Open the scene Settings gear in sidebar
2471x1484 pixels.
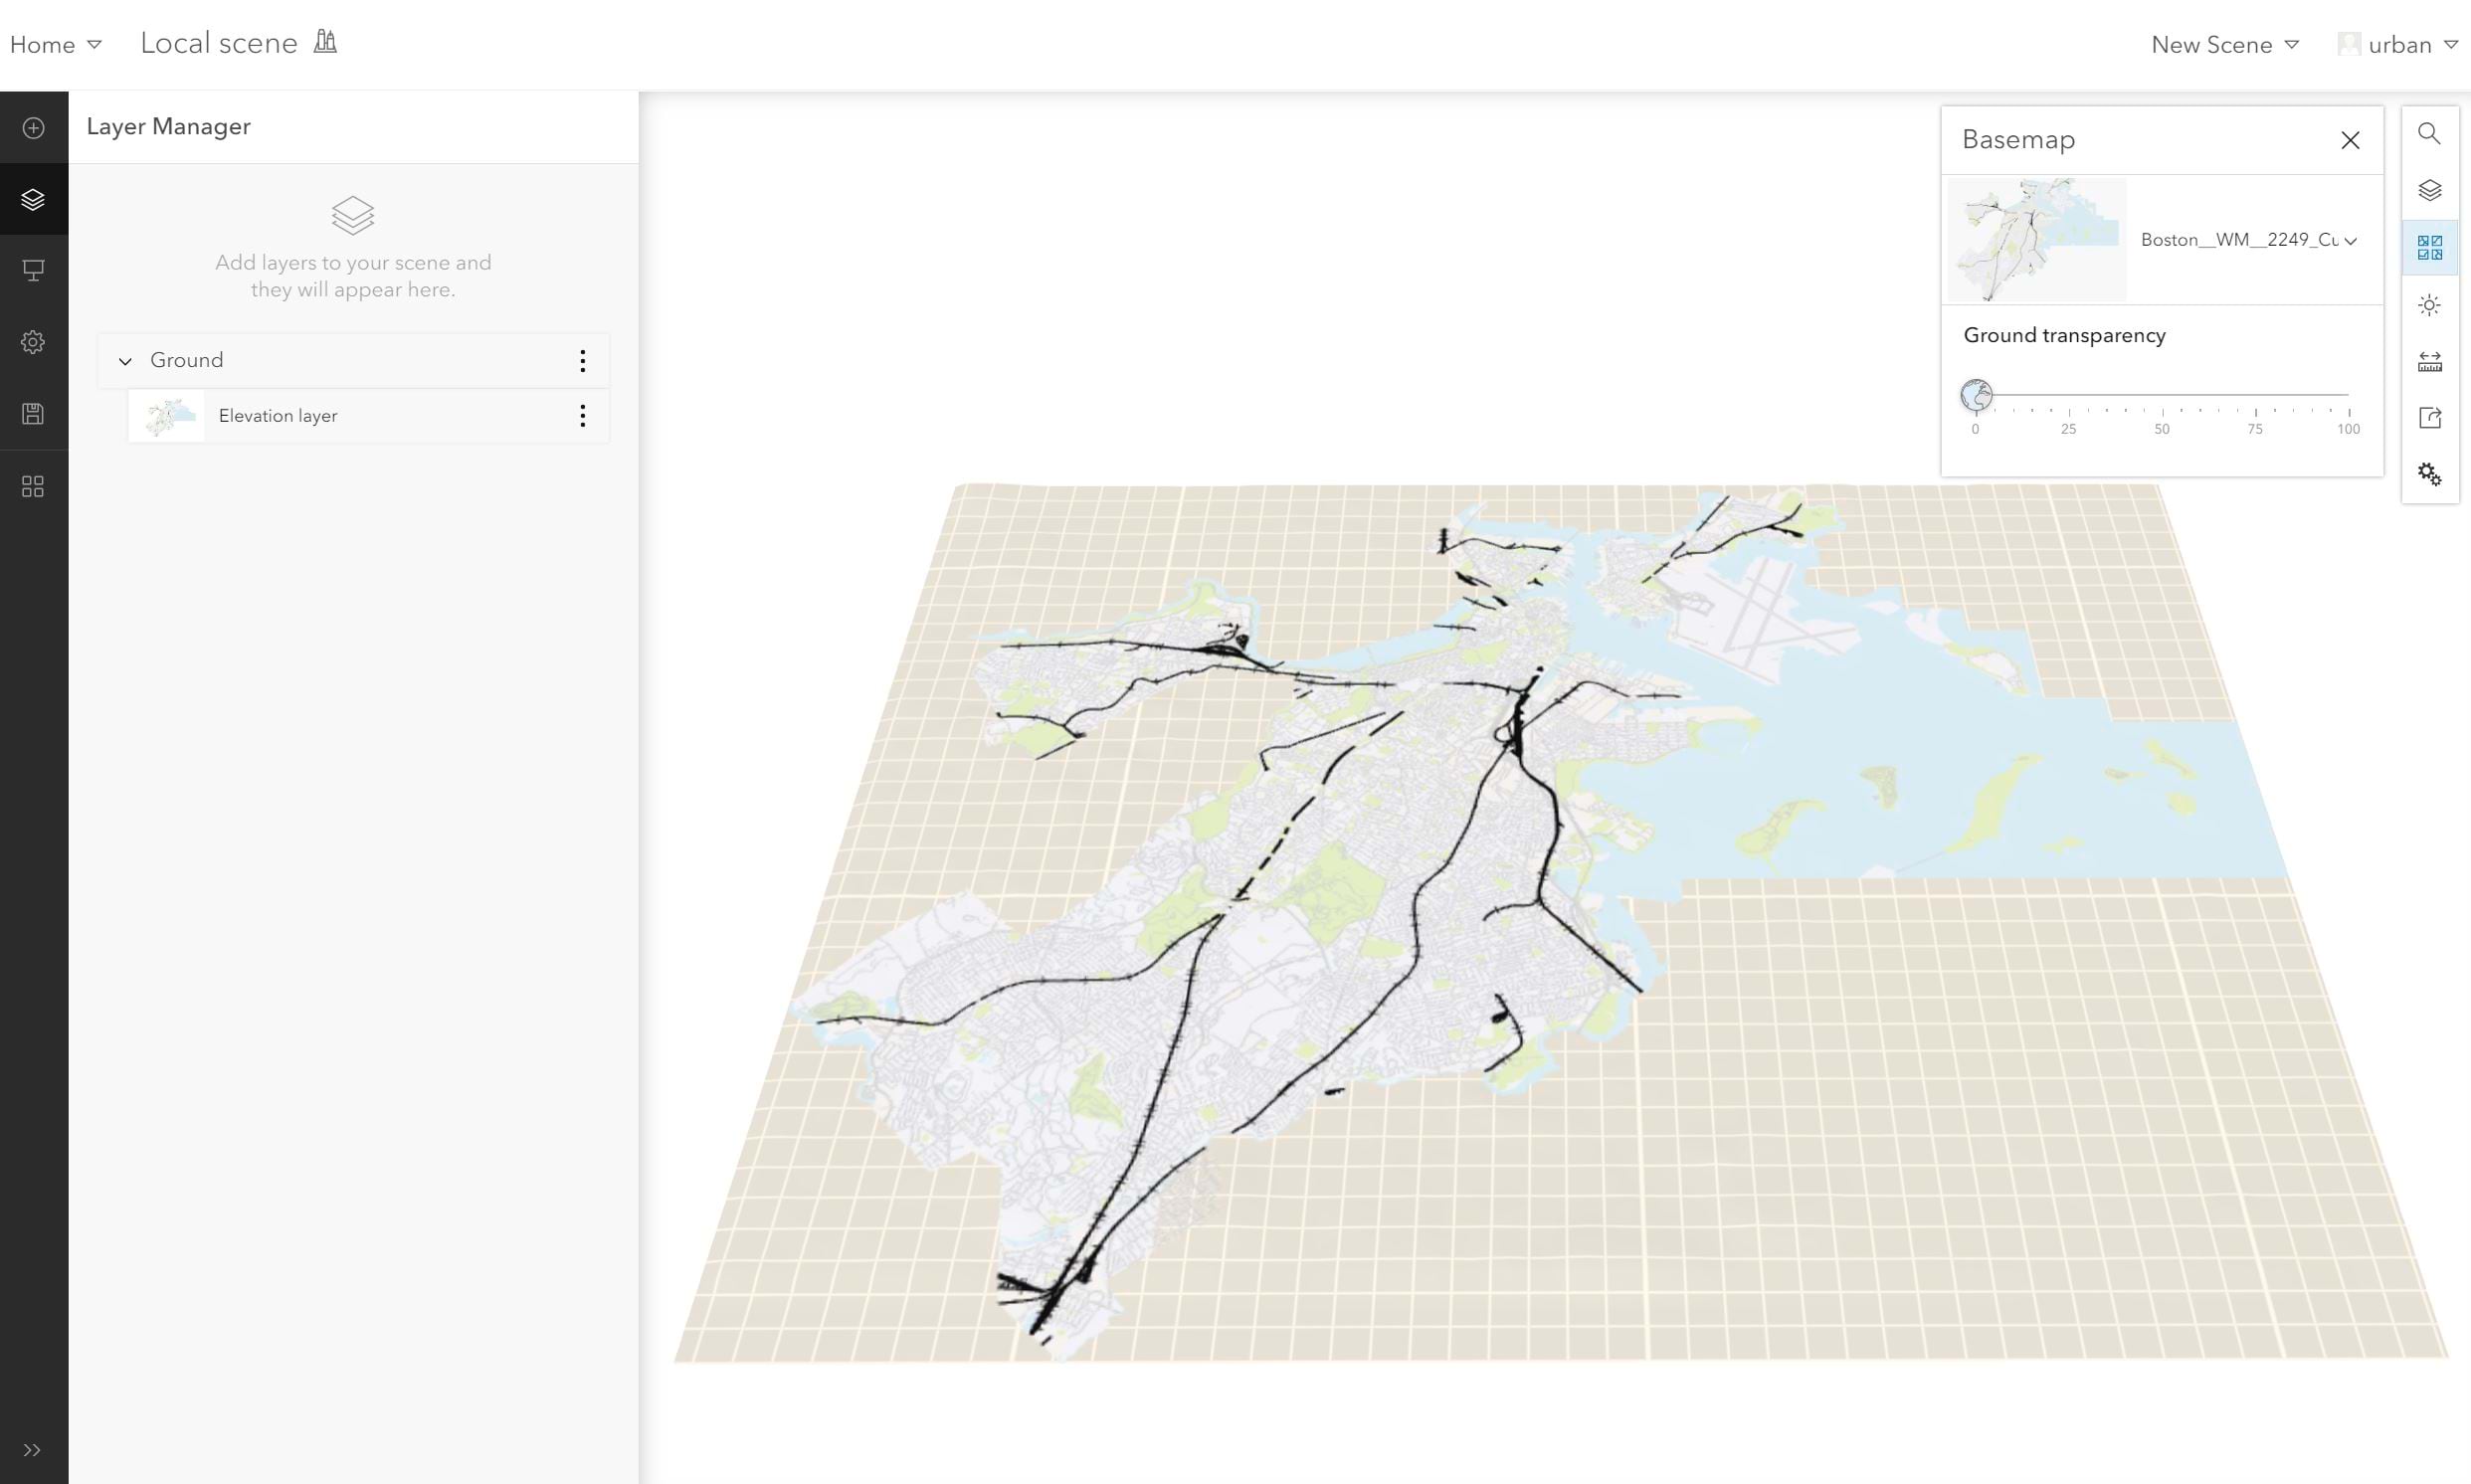33,342
